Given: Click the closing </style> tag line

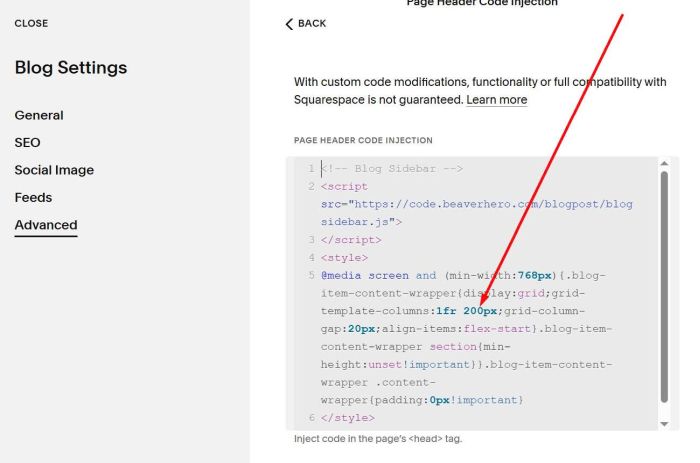Looking at the screenshot, I should click(x=348, y=417).
